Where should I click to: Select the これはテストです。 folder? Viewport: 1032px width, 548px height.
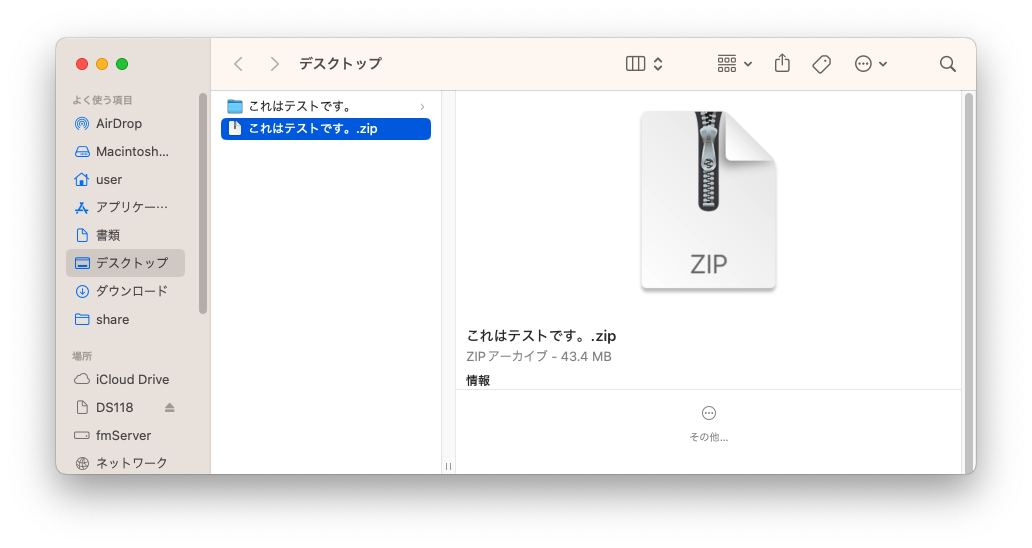326,106
